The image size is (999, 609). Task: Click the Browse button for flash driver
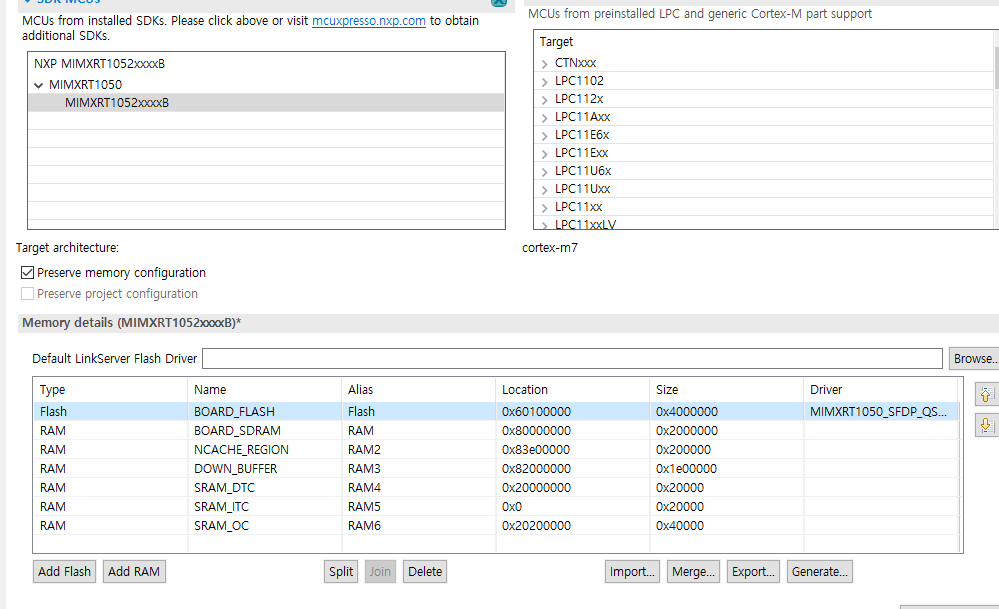click(974, 358)
